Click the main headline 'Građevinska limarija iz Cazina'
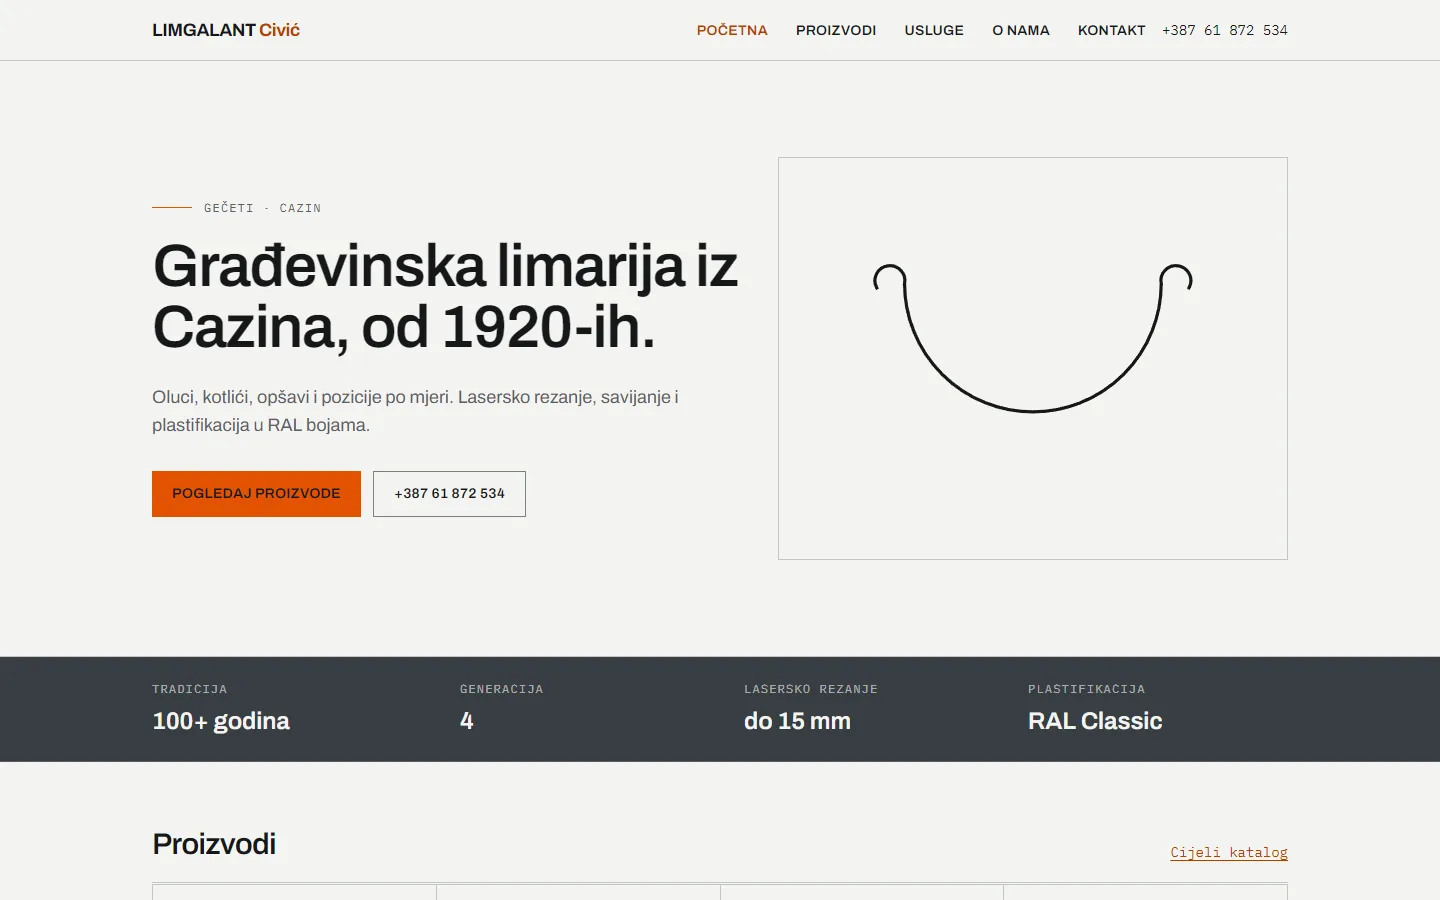Screen dimensions: 1440x900 pyautogui.click(x=445, y=296)
